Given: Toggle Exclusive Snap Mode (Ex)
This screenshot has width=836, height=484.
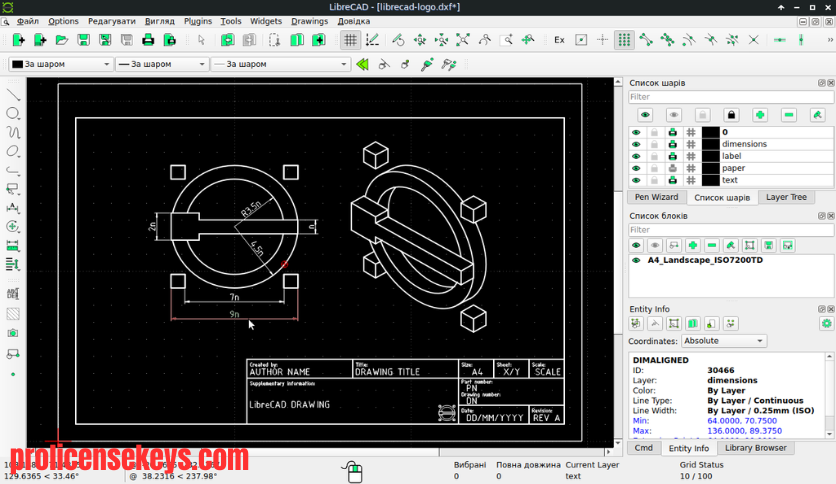Looking at the screenshot, I should point(559,40).
